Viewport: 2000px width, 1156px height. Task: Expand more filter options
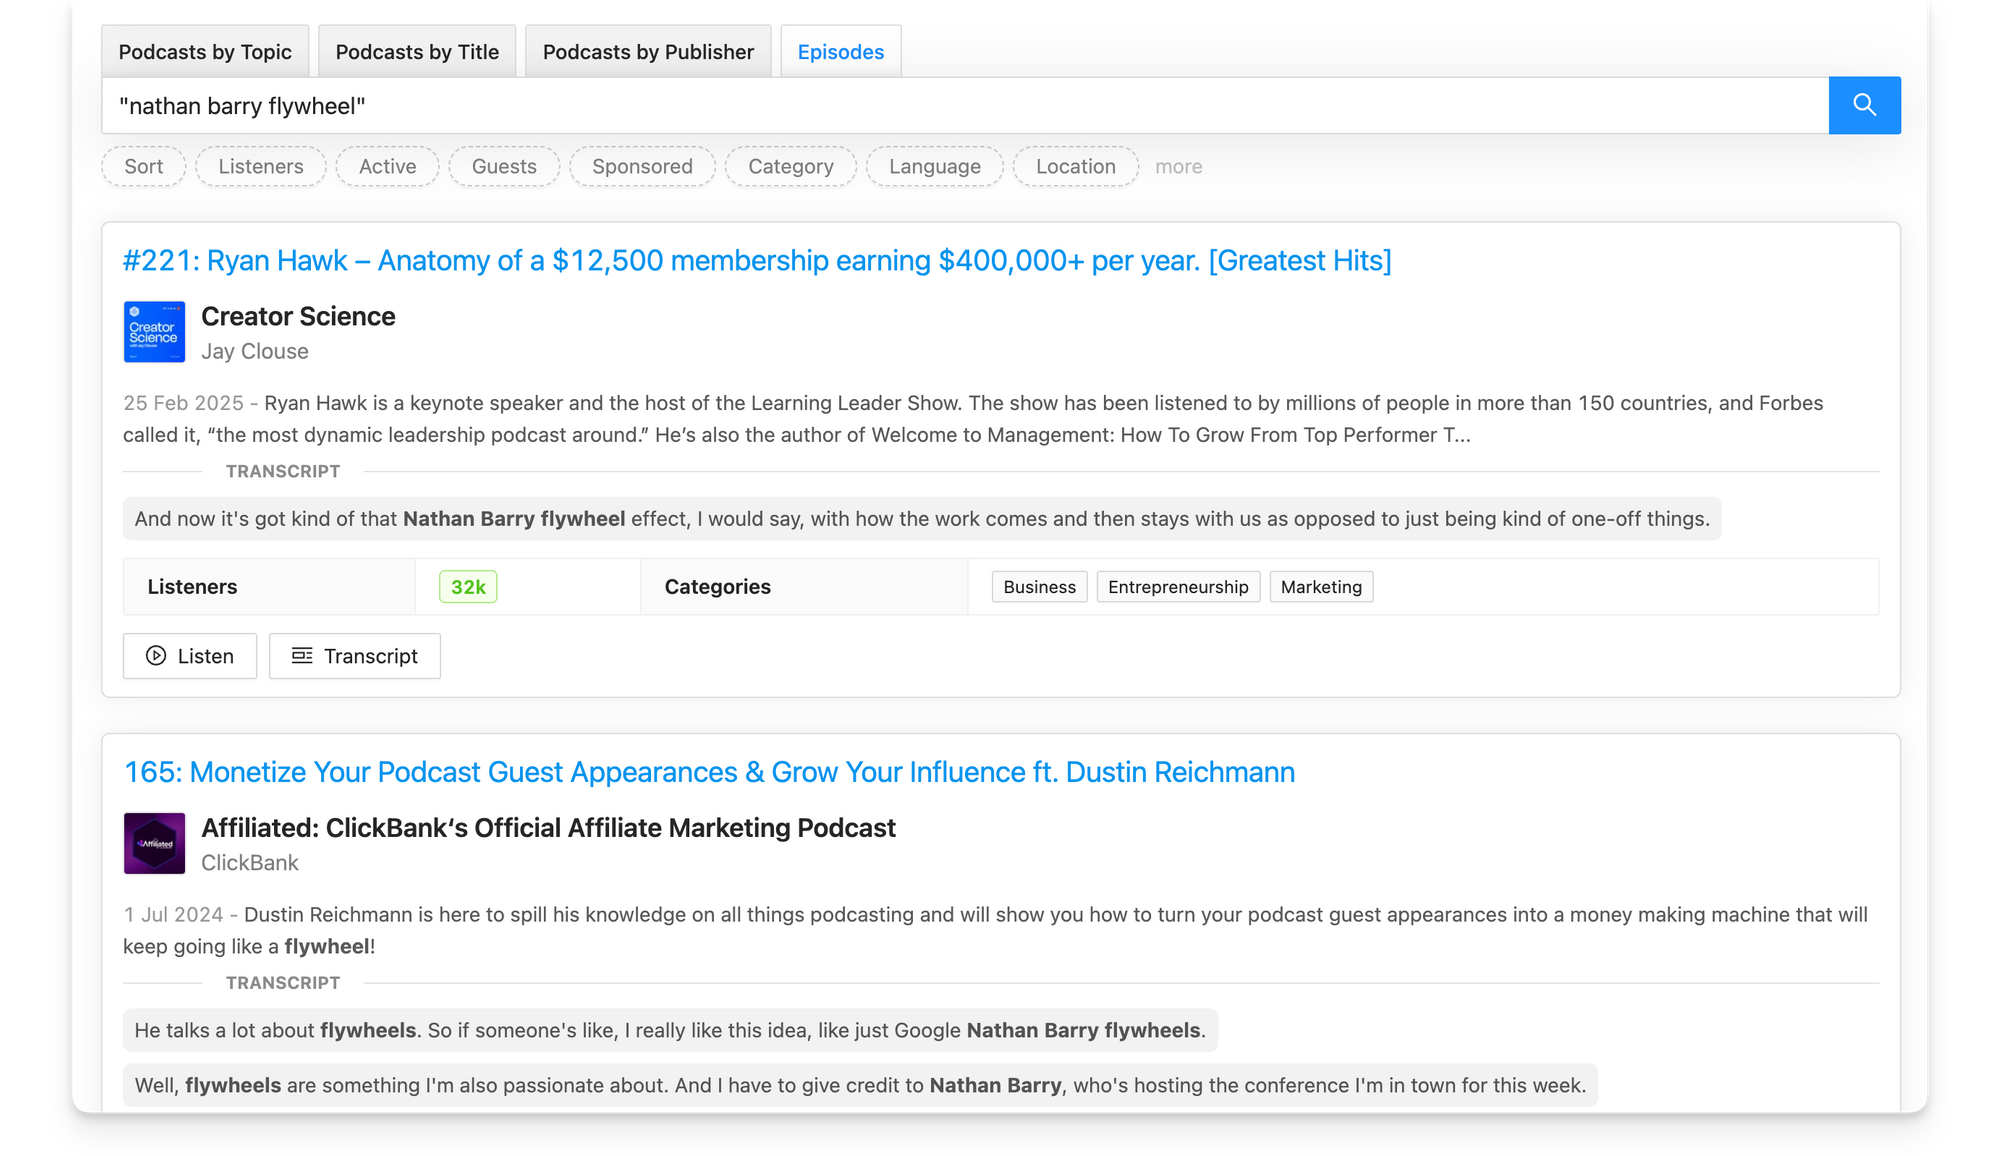point(1178,166)
